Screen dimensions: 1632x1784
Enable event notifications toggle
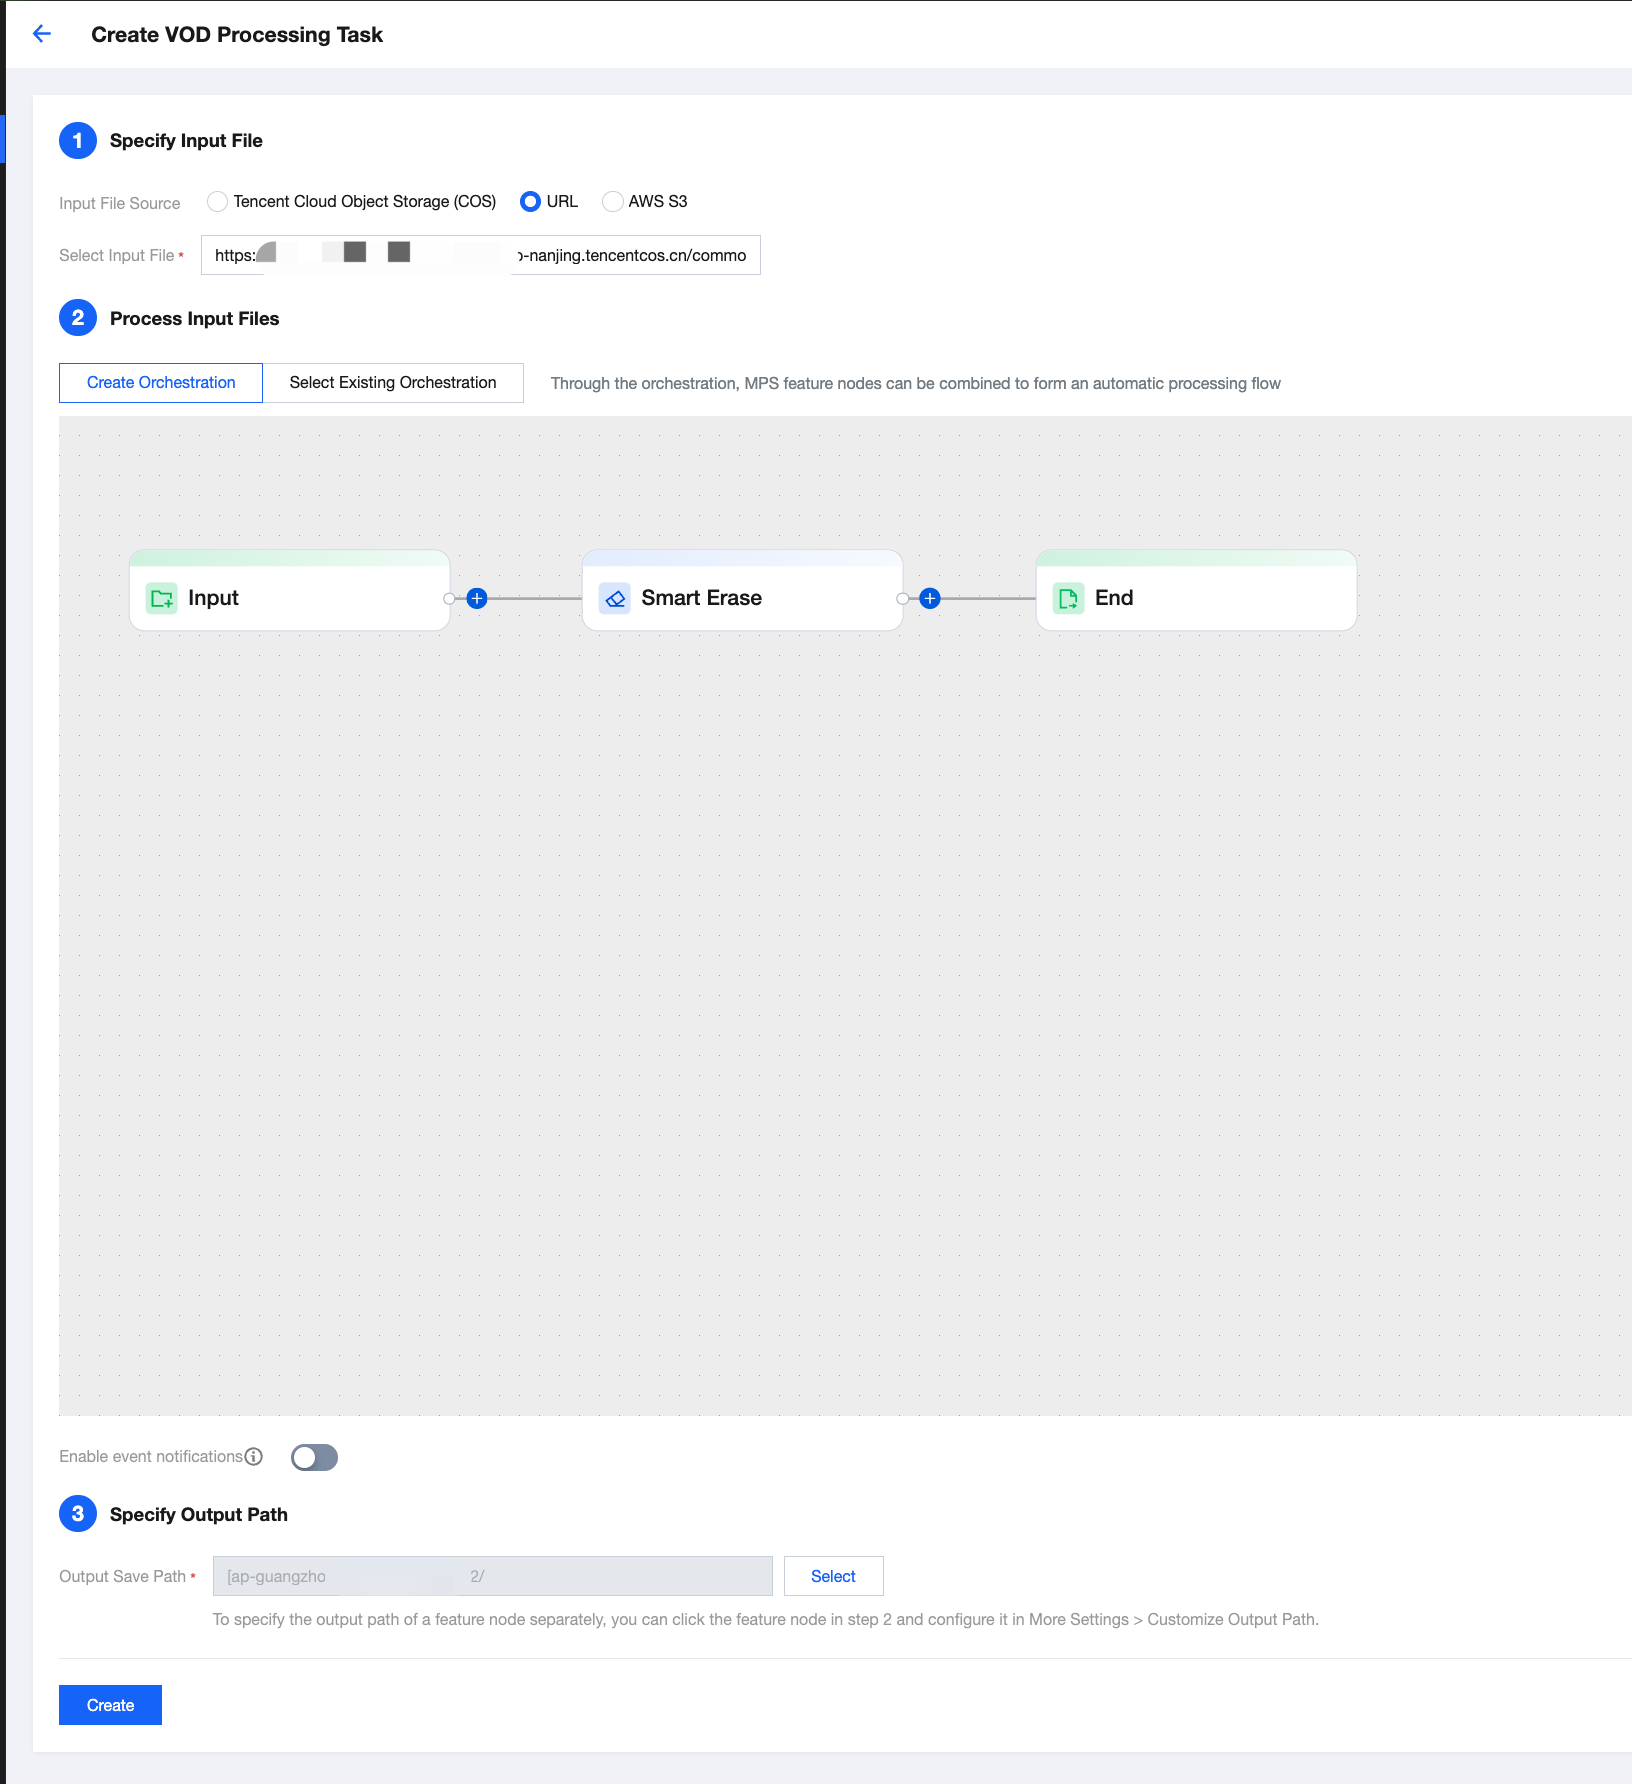[314, 1457]
